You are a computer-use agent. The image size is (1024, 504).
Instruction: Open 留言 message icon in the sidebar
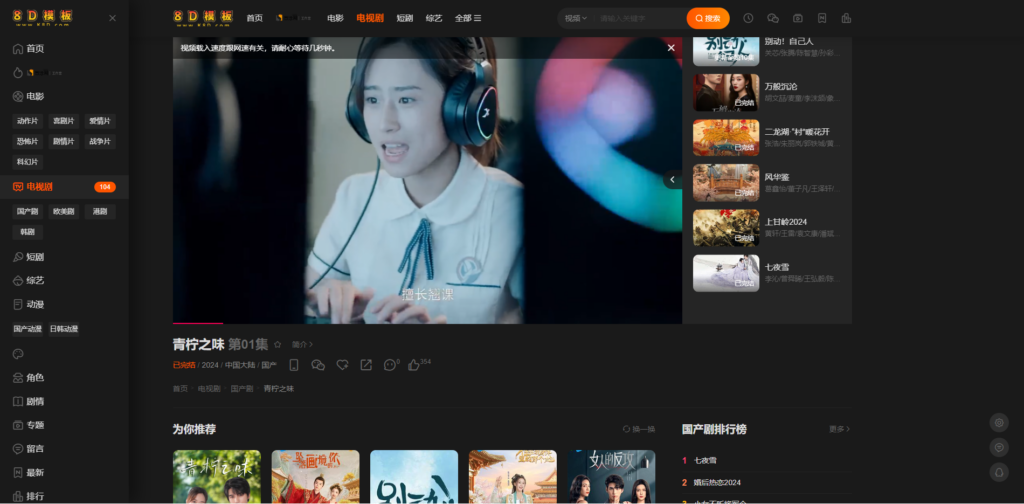[x=18, y=449]
